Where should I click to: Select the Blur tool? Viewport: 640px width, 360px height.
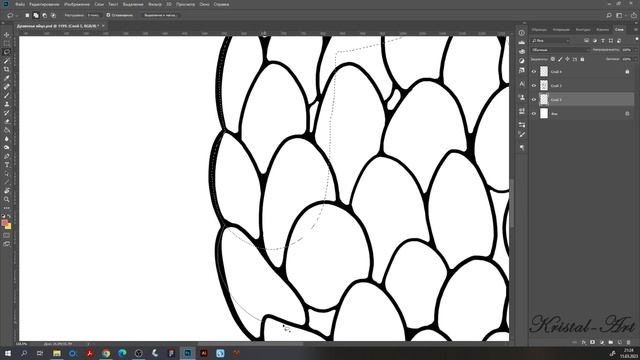pos(7,139)
